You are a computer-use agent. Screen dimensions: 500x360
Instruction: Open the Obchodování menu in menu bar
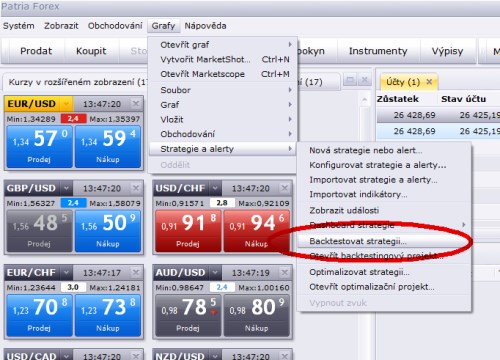tap(115, 26)
